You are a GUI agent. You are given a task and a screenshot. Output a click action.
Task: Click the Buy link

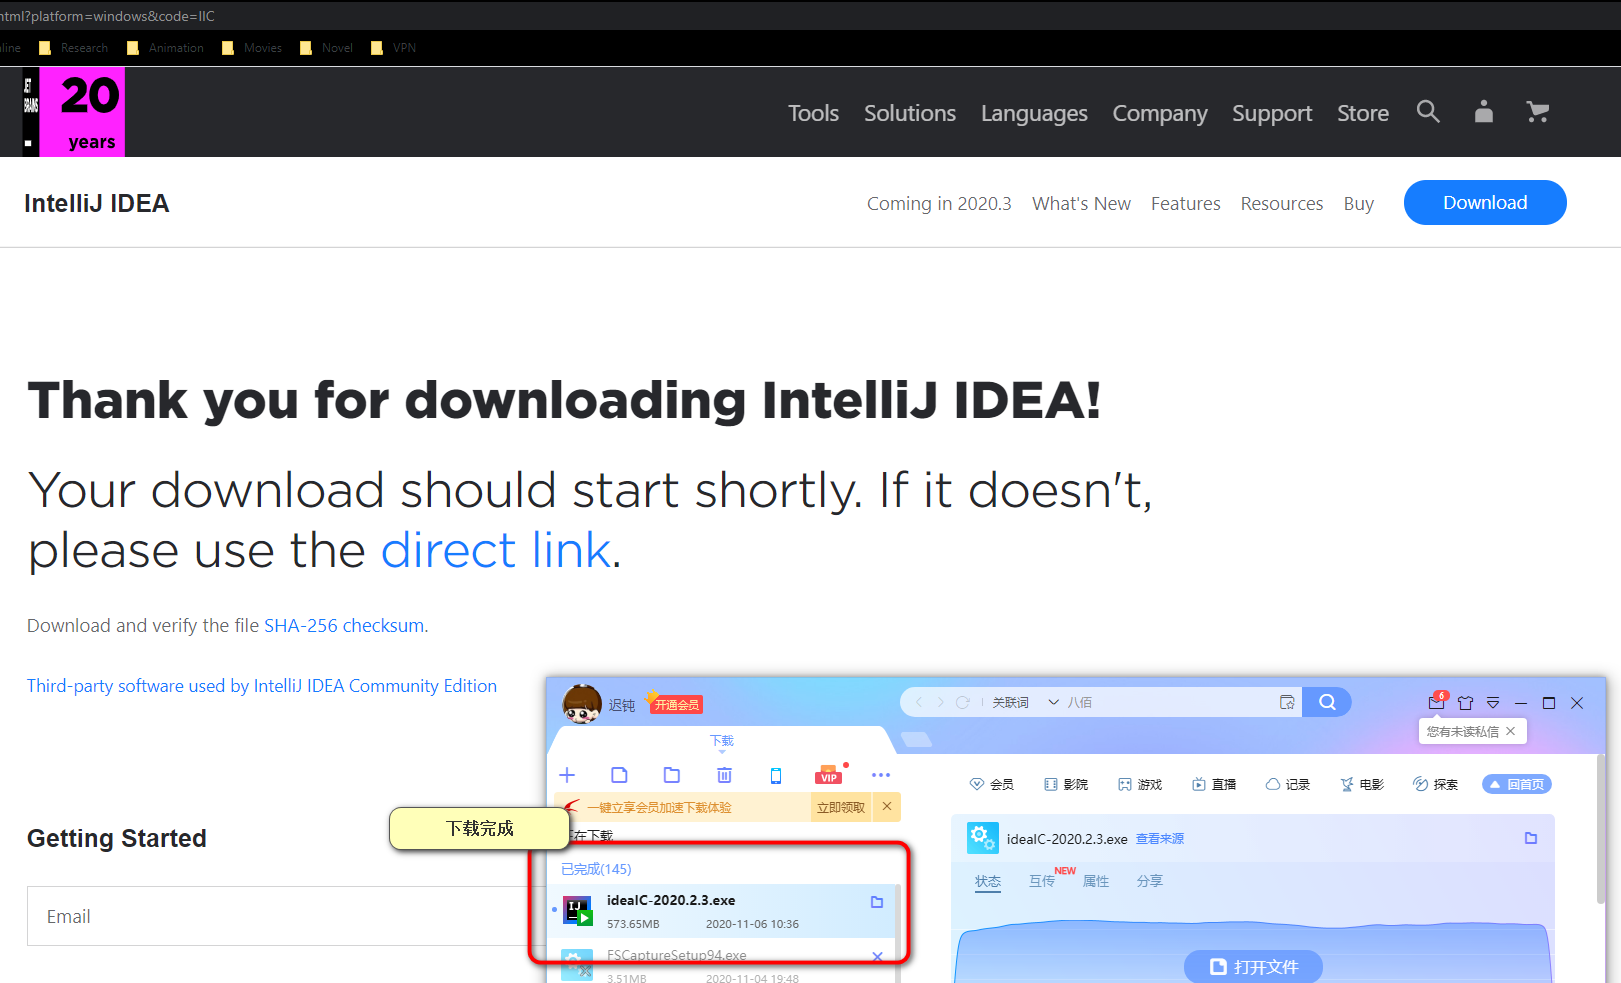1358,203
